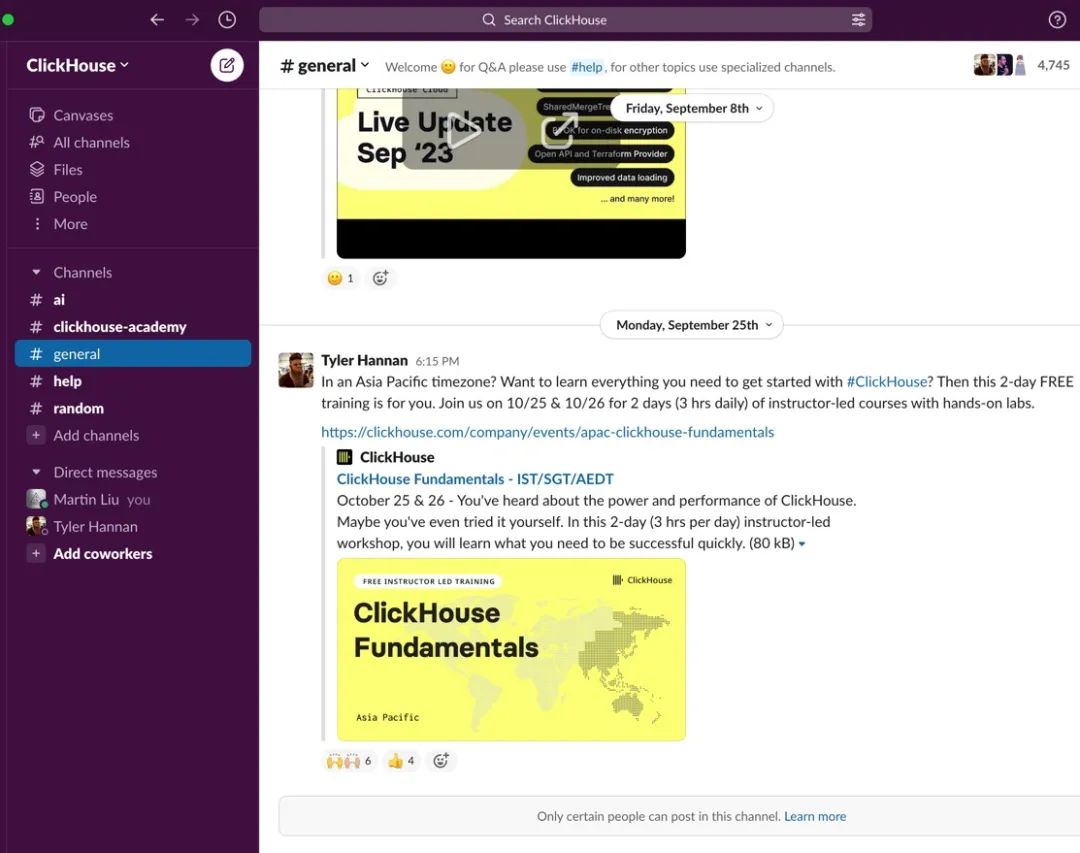The width and height of the screenshot is (1080, 853).
Task: Open ClickHouse Fundamentals - IST/SGT/AEDT link
Action: (475, 479)
